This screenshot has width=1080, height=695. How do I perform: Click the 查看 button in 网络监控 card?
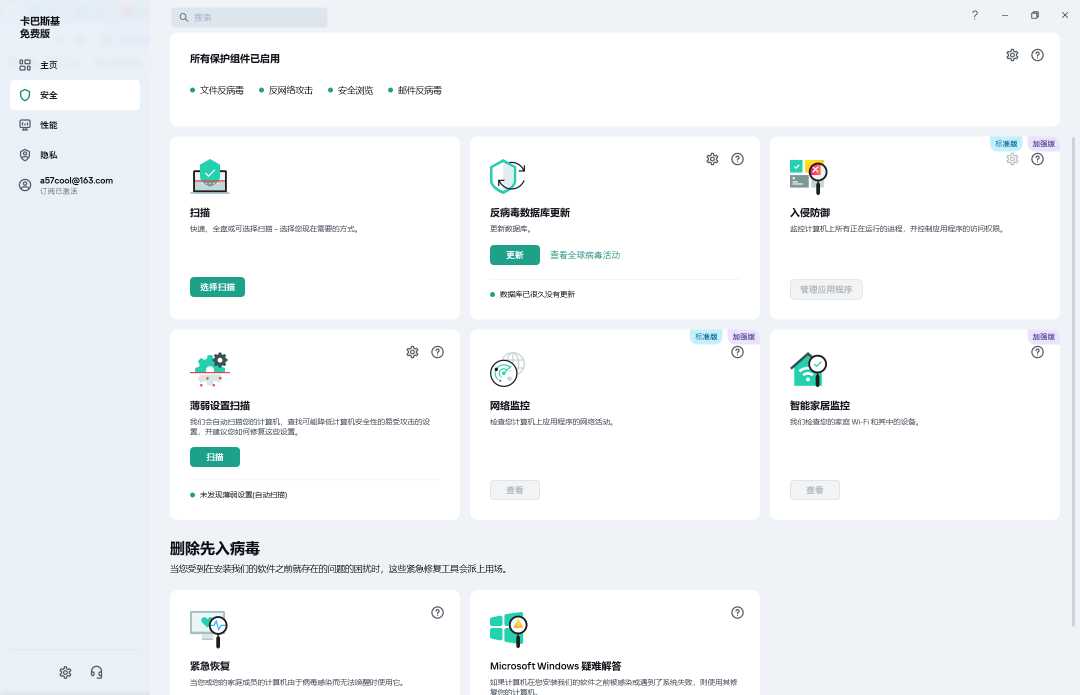click(515, 490)
